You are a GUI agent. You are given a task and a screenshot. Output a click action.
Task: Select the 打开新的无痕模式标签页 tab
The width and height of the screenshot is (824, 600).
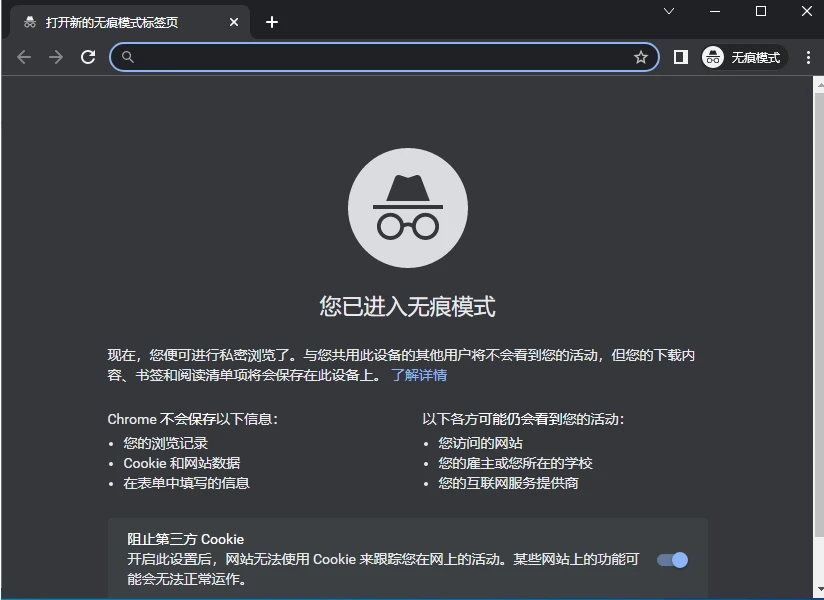point(112,22)
